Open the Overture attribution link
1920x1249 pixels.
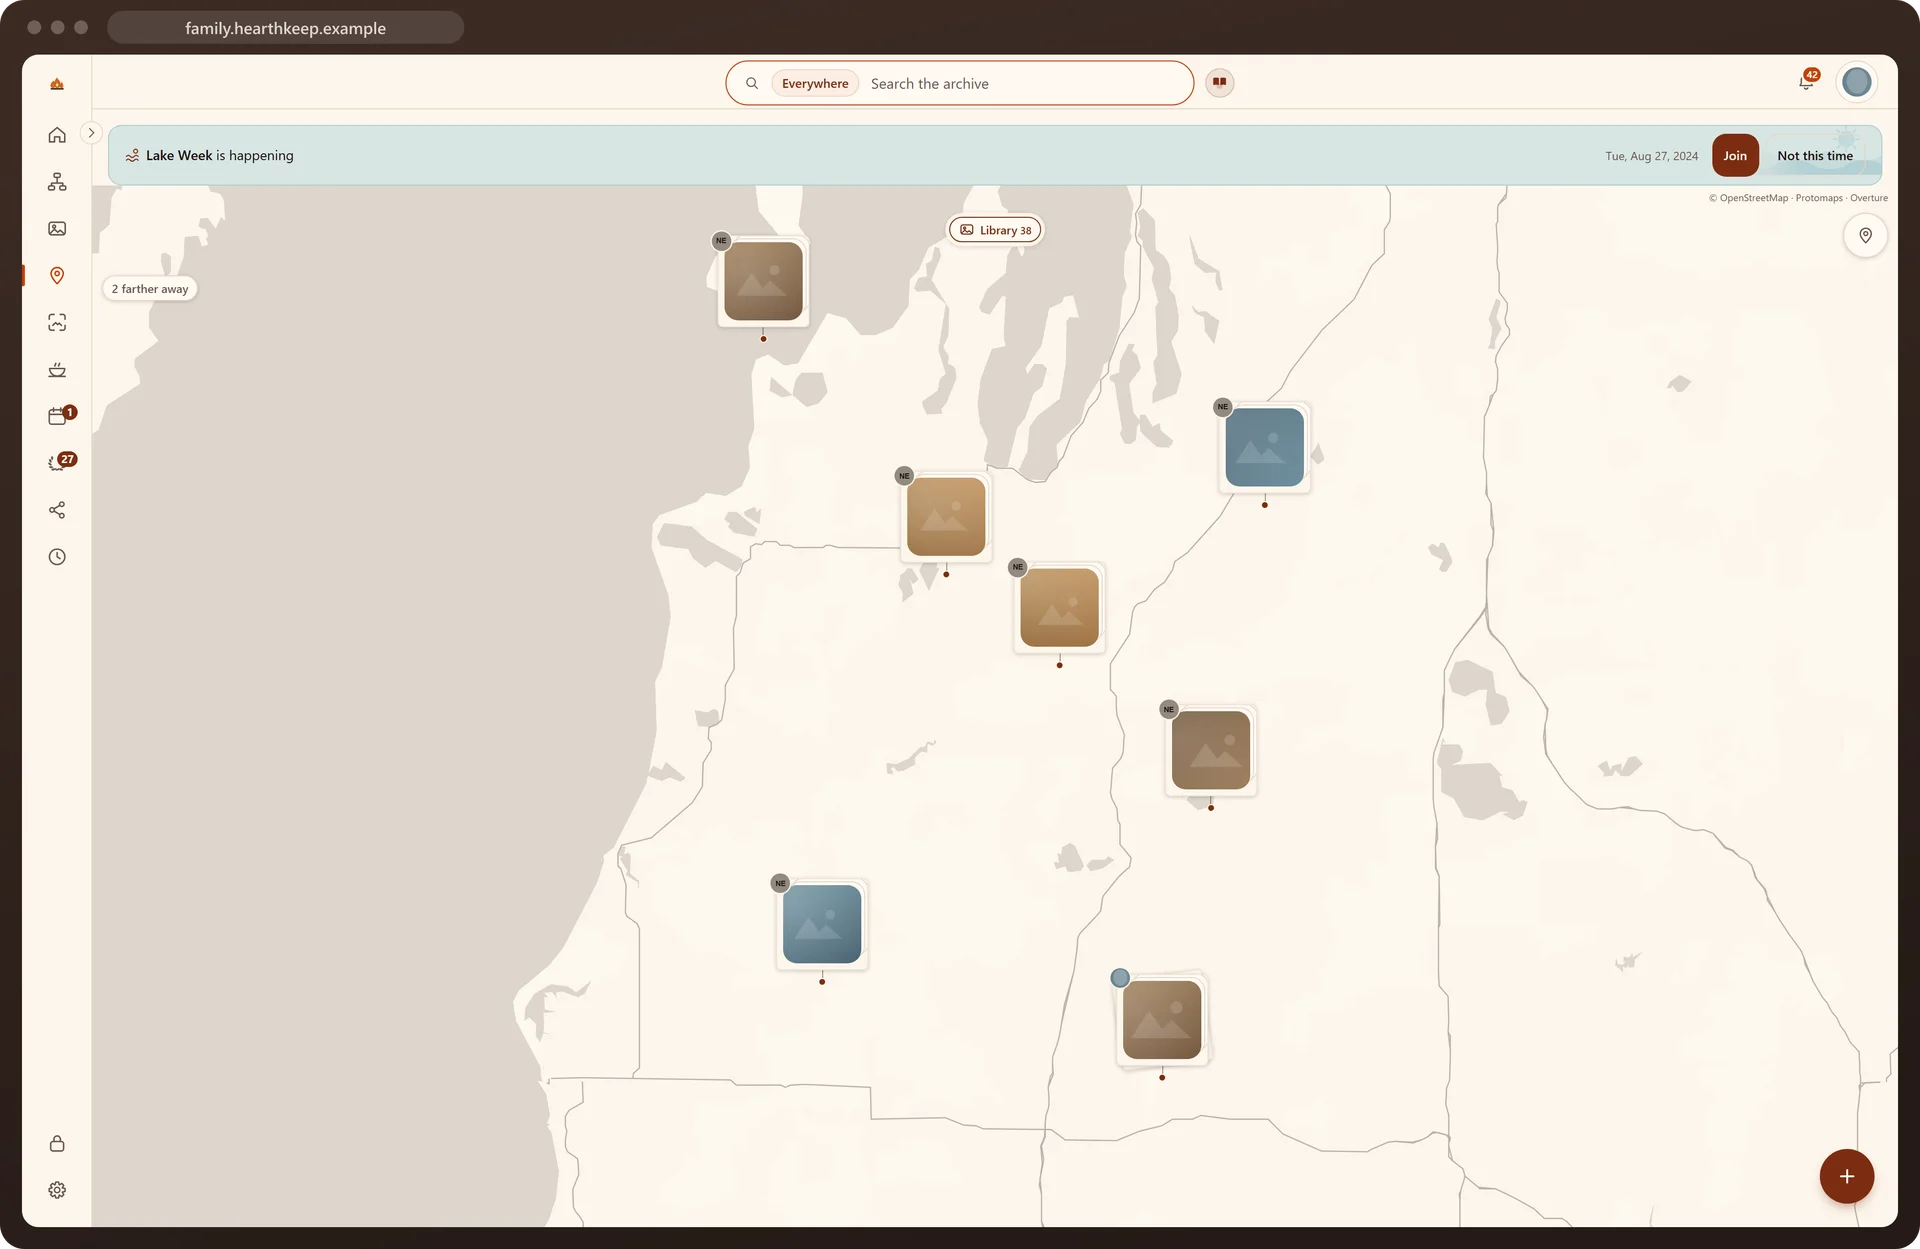point(1869,198)
